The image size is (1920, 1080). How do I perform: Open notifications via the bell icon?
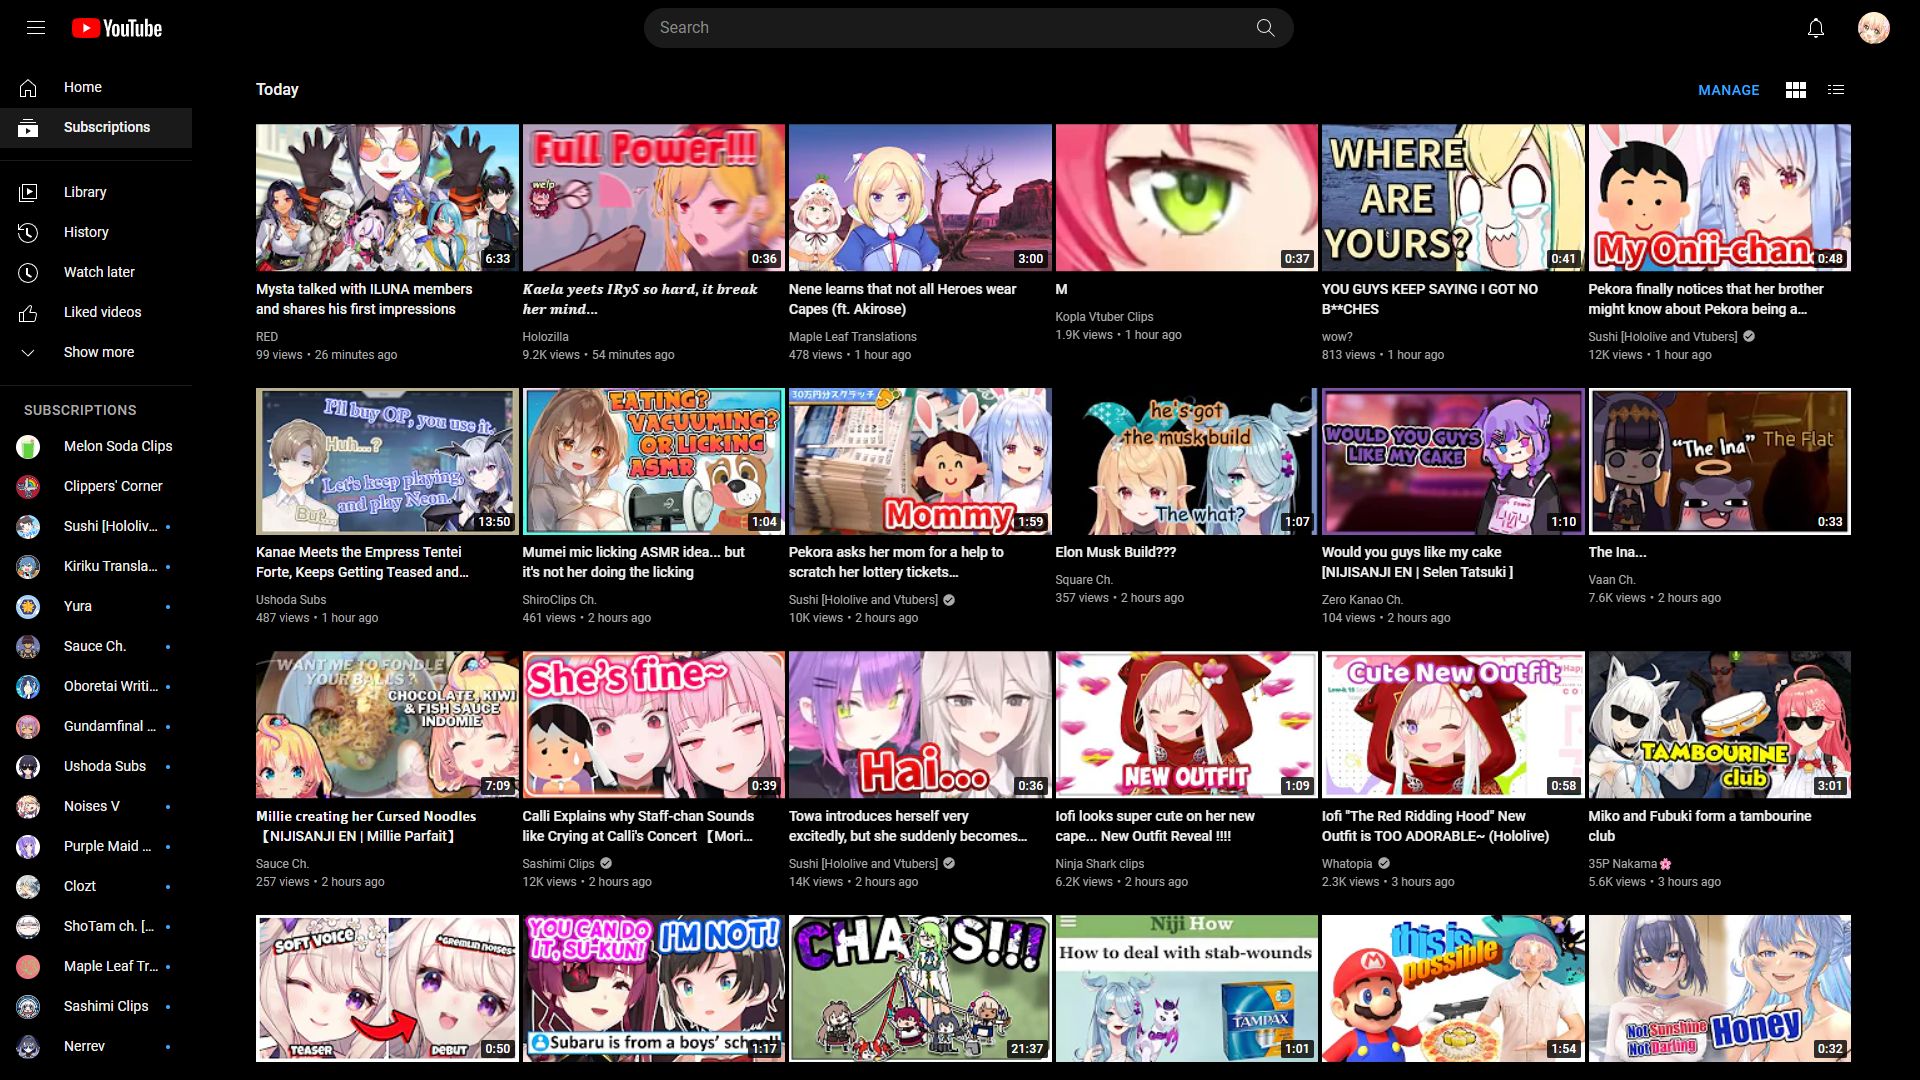pyautogui.click(x=1815, y=27)
